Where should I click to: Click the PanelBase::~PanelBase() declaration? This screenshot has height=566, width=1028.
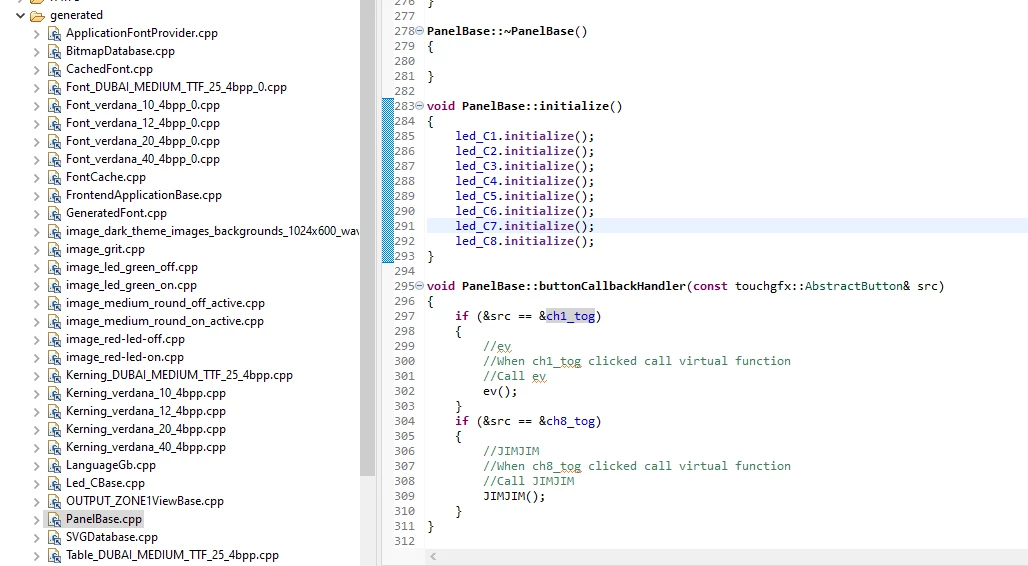pos(507,31)
